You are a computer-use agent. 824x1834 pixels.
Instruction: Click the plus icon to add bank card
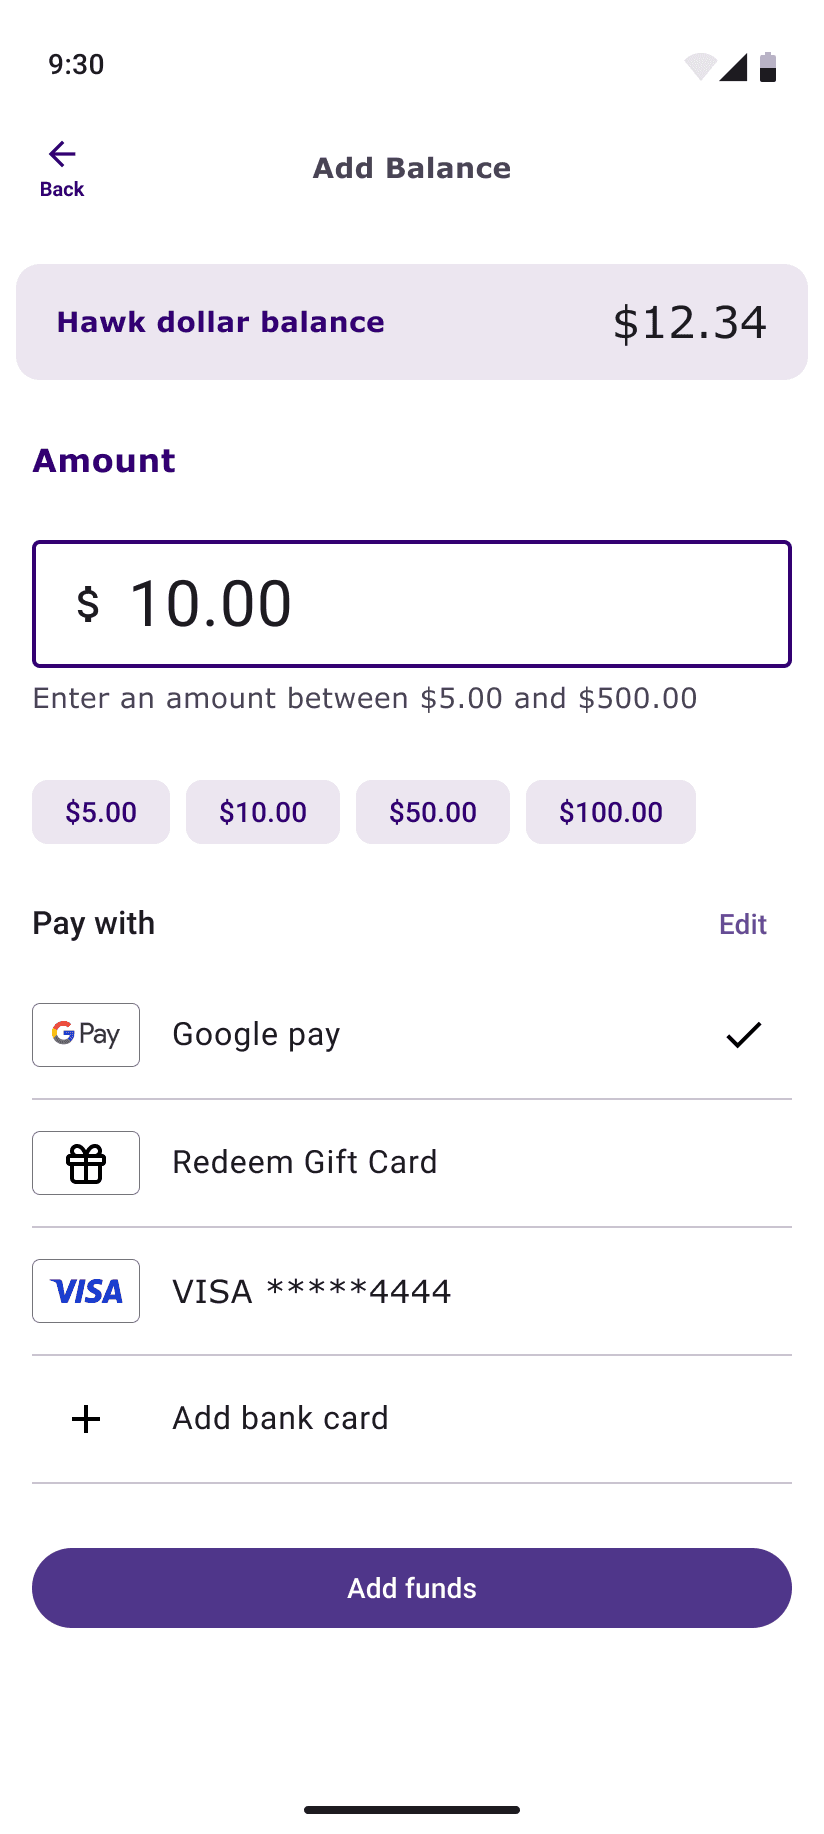click(x=86, y=1418)
